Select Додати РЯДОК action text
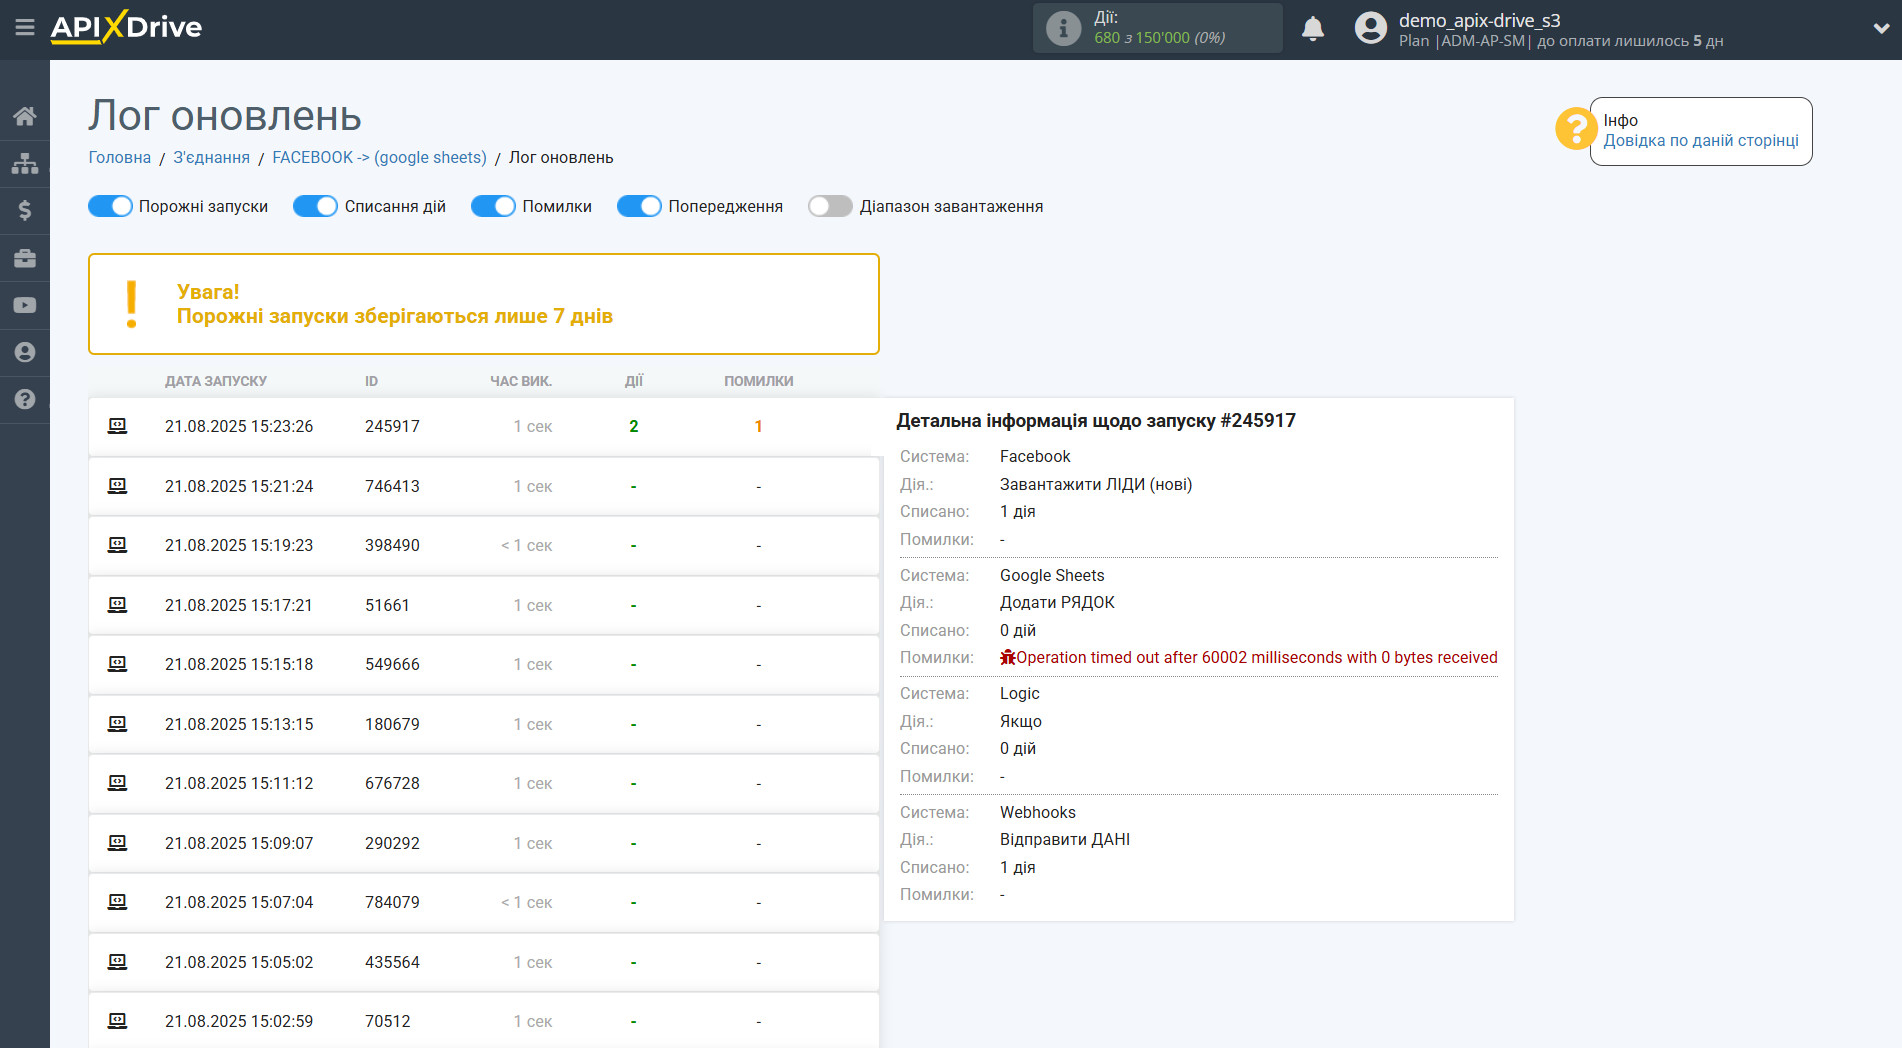The width and height of the screenshot is (1902, 1048). tap(1057, 602)
